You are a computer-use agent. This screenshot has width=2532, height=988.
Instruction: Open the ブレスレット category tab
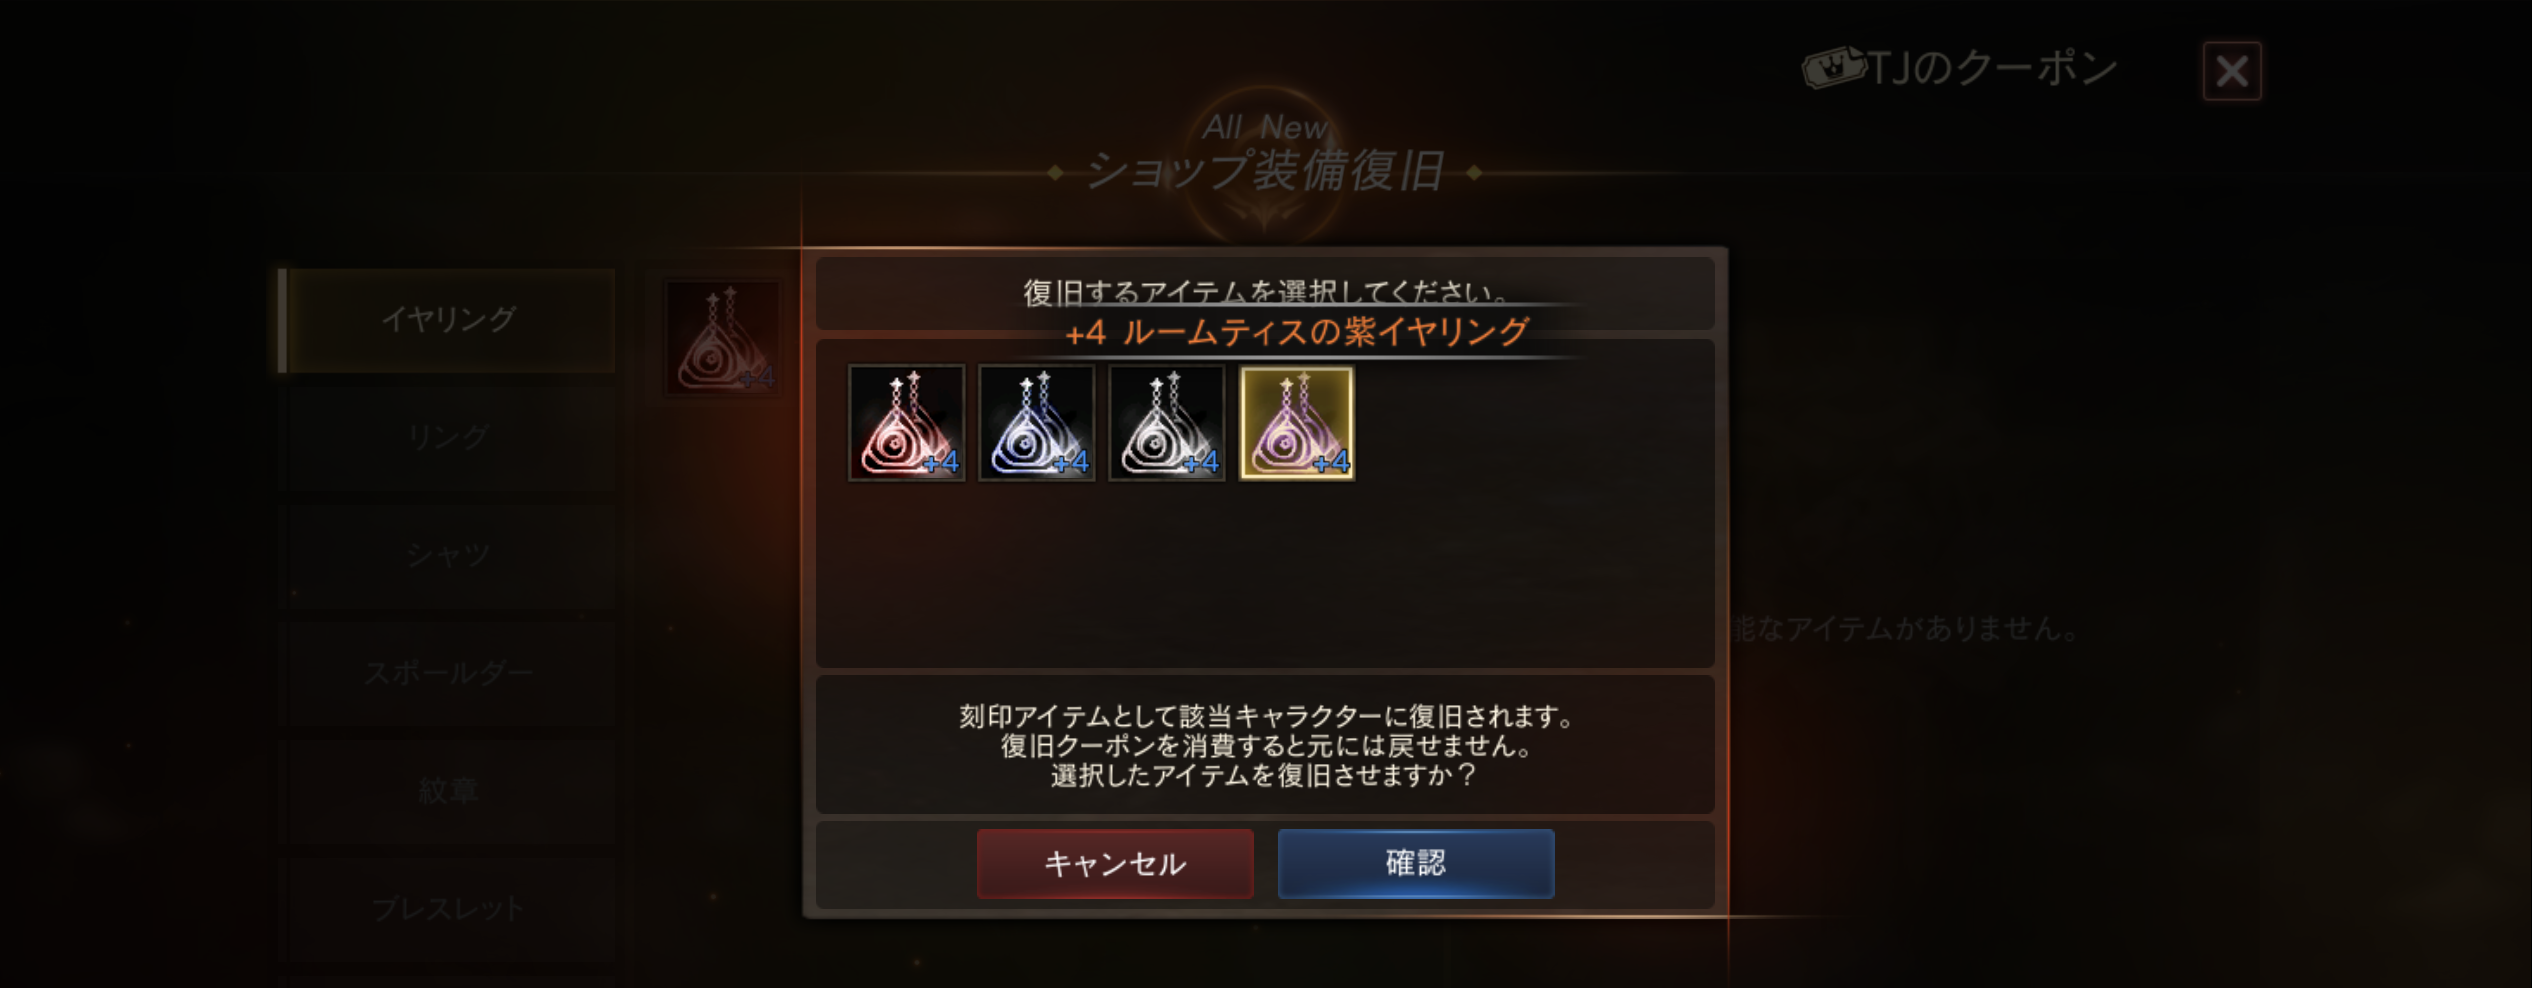click(447, 909)
